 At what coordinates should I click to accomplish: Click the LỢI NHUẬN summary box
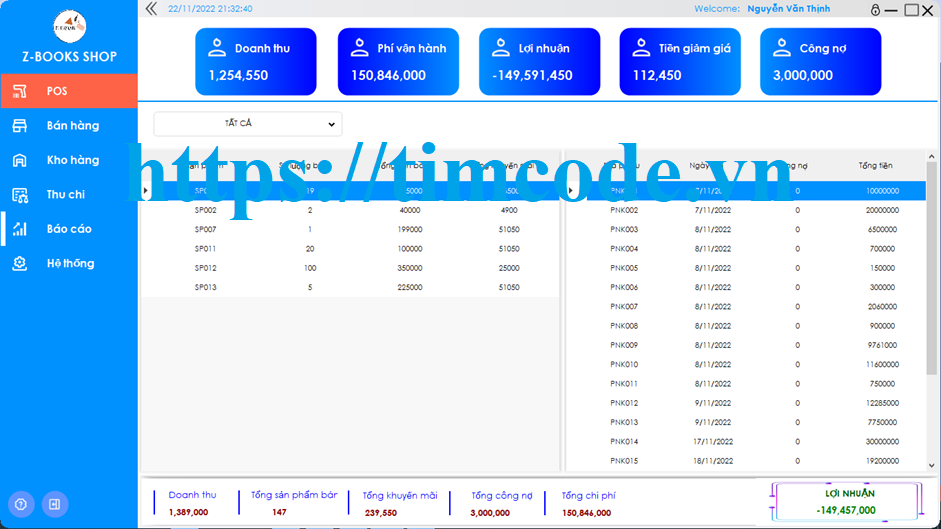846,501
